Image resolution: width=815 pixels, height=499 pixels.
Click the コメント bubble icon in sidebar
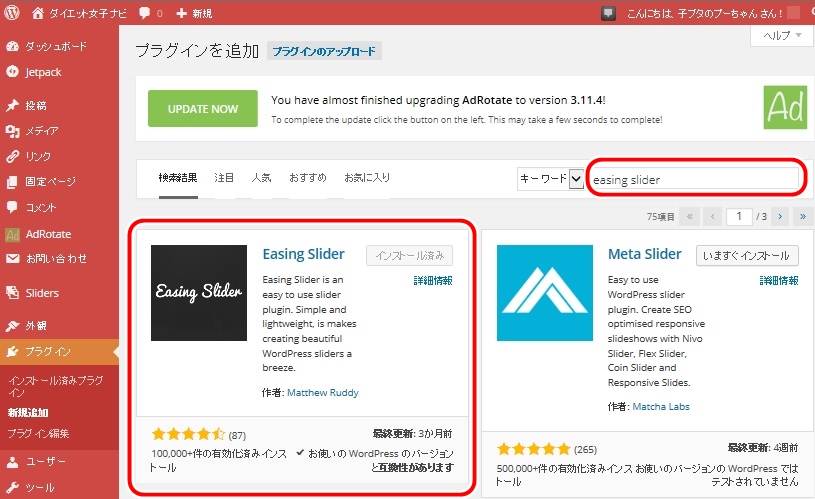pyautogui.click(x=12, y=207)
